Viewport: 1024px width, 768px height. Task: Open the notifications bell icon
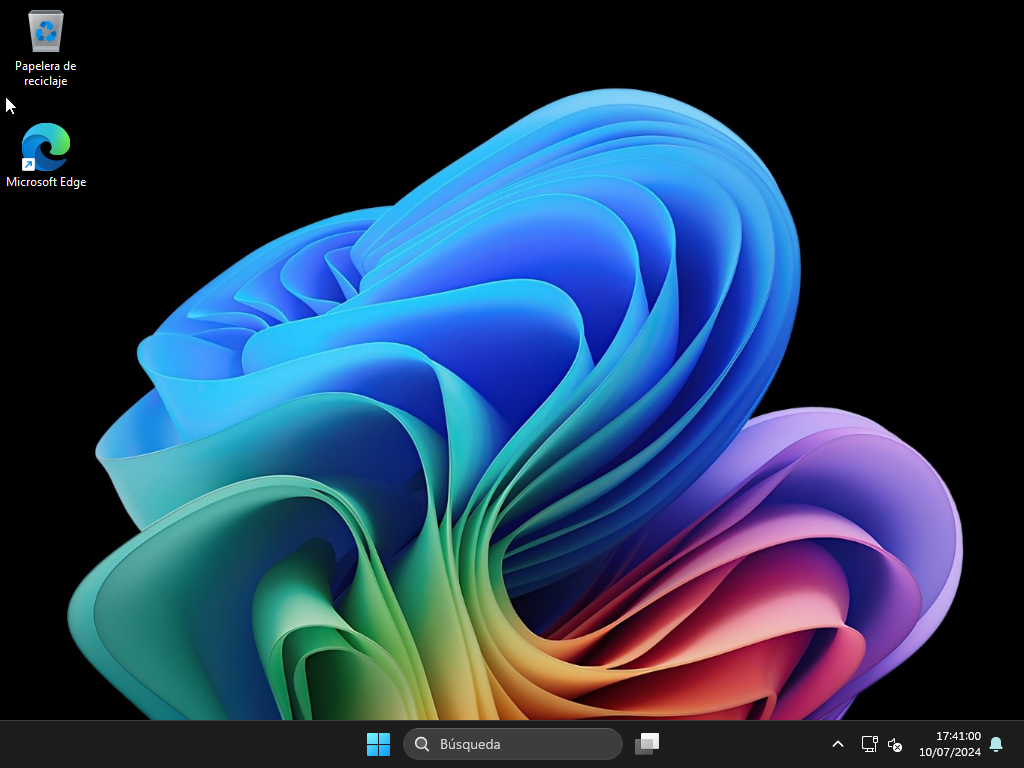coord(996,744)
